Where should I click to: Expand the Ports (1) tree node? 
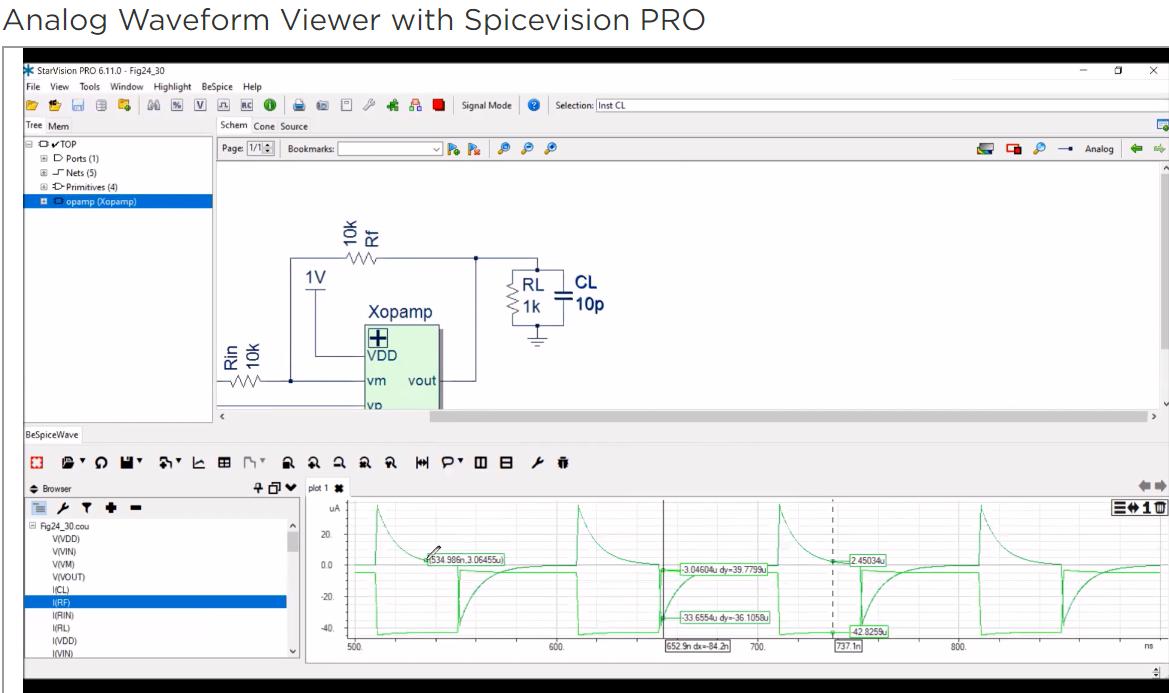pyautogui.click(x=43, y=159)
